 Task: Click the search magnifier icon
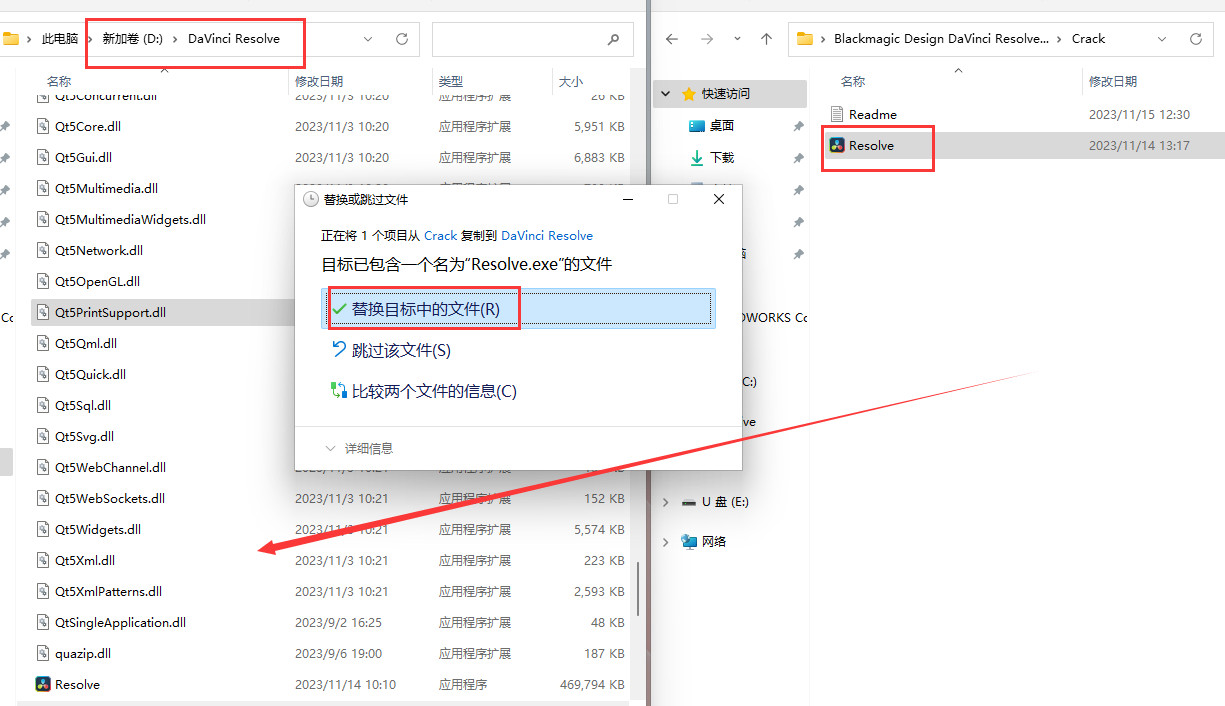tap(613, 40)
